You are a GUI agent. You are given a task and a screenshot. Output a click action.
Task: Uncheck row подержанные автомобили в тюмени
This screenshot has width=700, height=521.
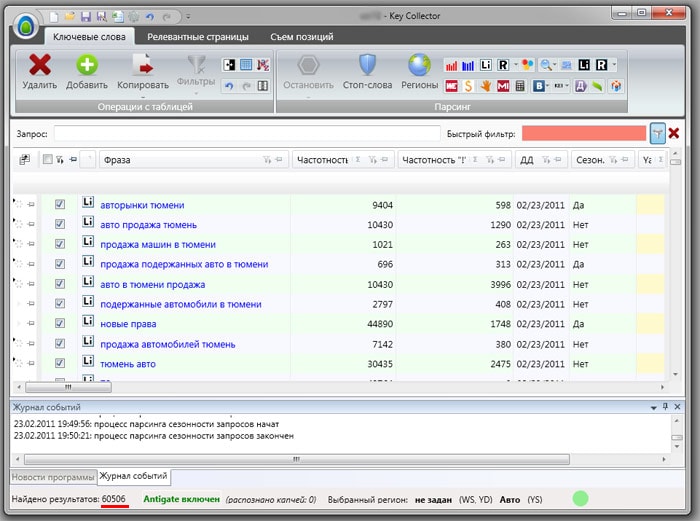point(60,304)
